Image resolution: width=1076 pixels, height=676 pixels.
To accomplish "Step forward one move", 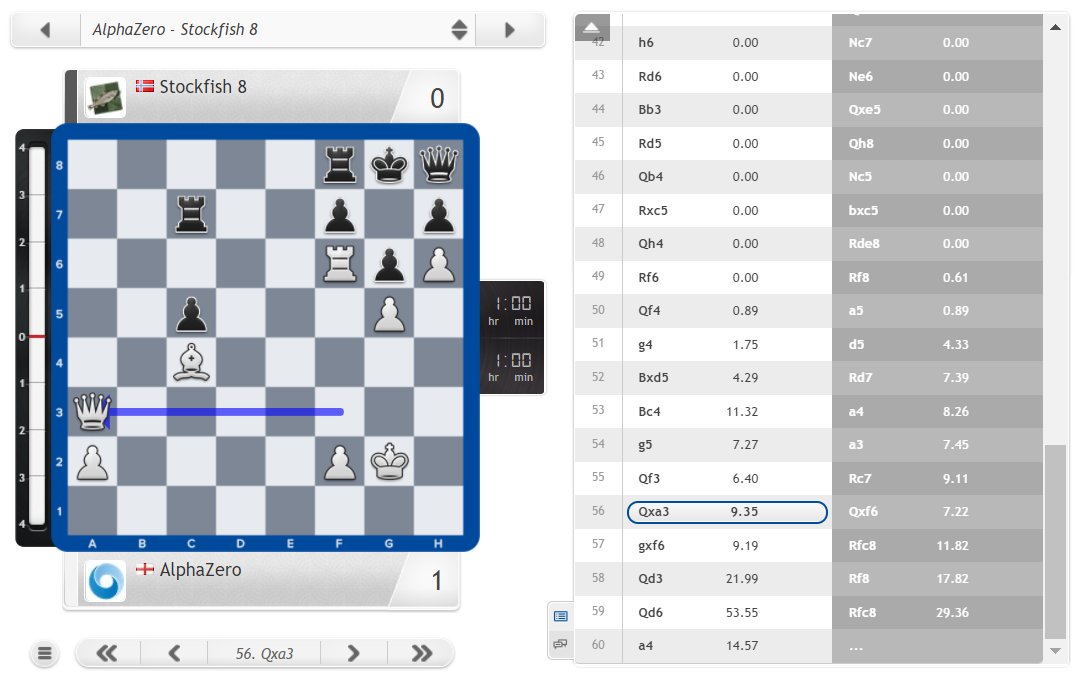I will click(x=353, y=653).
